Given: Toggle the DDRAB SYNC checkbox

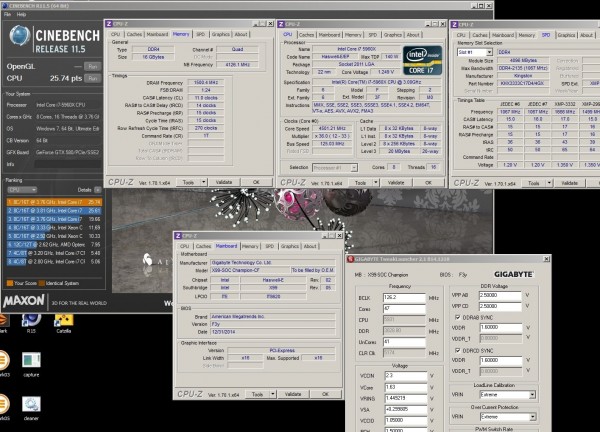Looking at the screenshot, I should pos(458,317).
